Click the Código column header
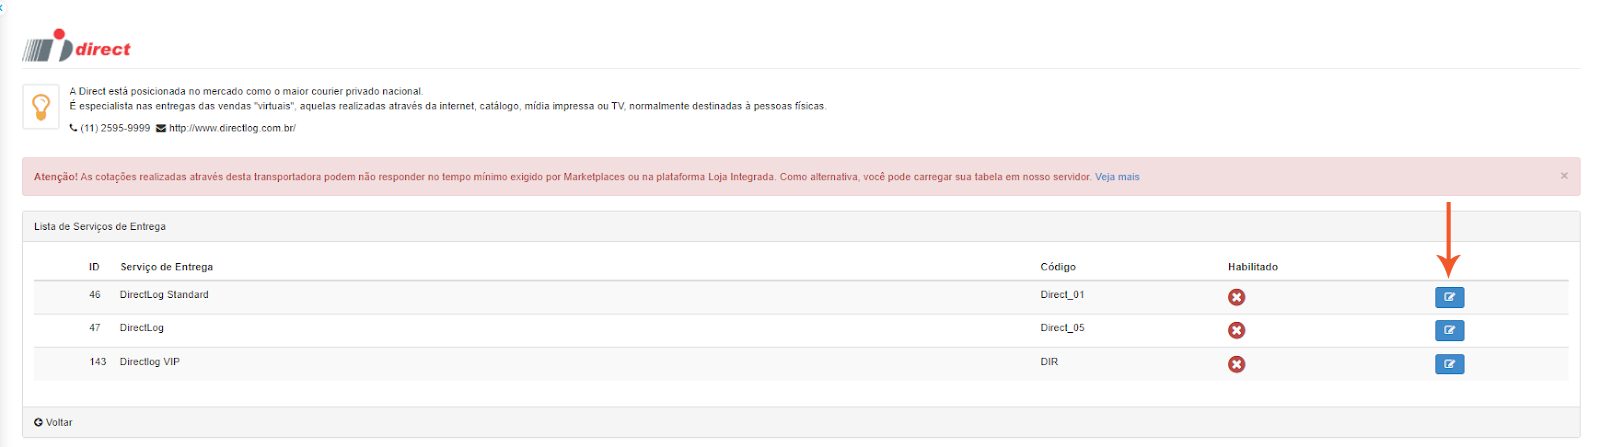Image resolution: width=1600 pixels, height=447 pixels. pos(1057,267)
